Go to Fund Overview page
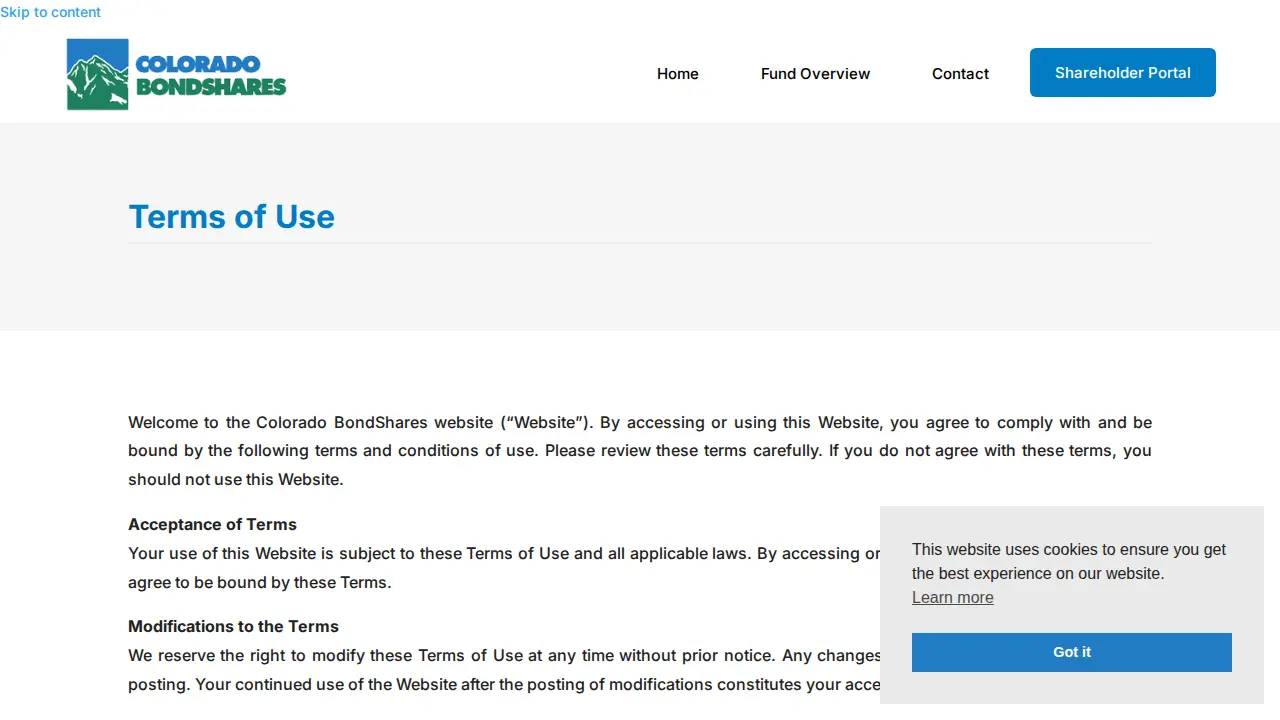This screenshot has height=720, width=1280. coord(815,74)
